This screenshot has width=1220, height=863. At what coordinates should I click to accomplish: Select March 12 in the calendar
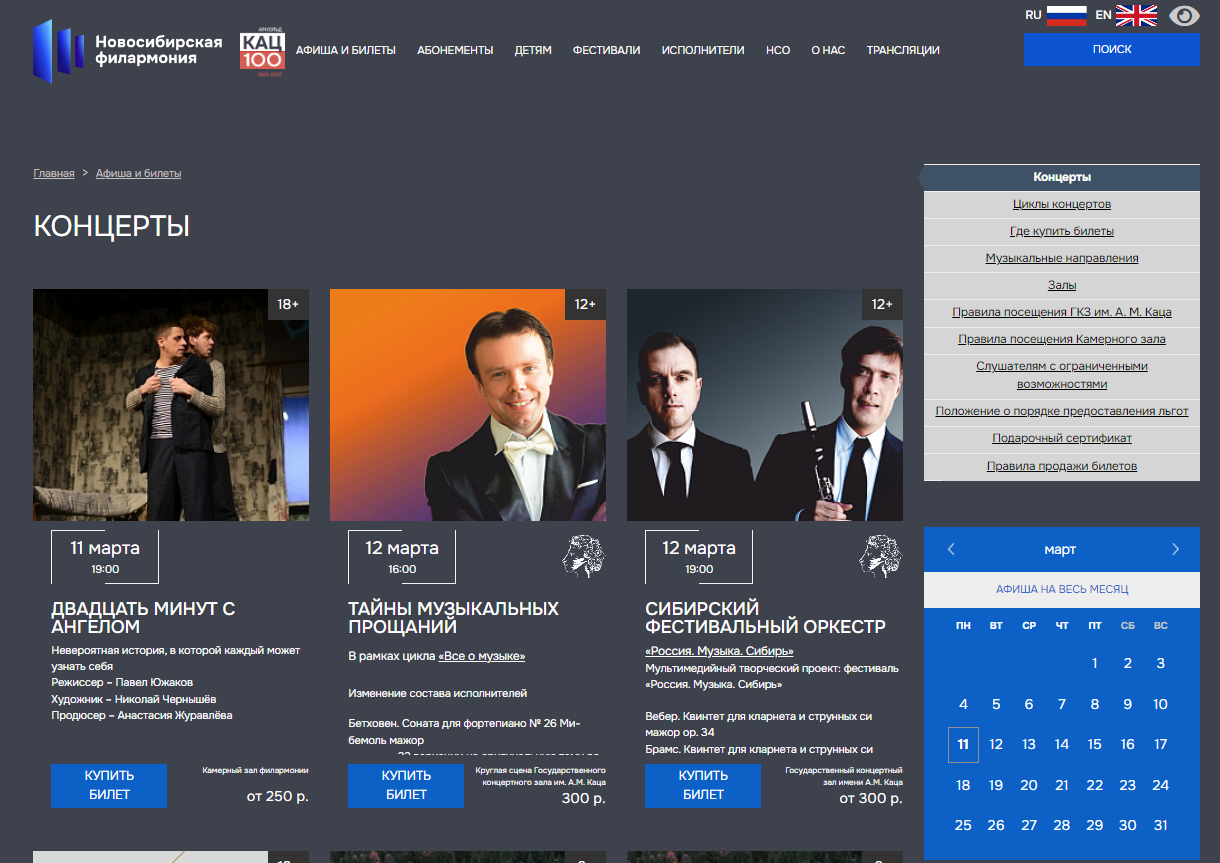coord(996,744)
